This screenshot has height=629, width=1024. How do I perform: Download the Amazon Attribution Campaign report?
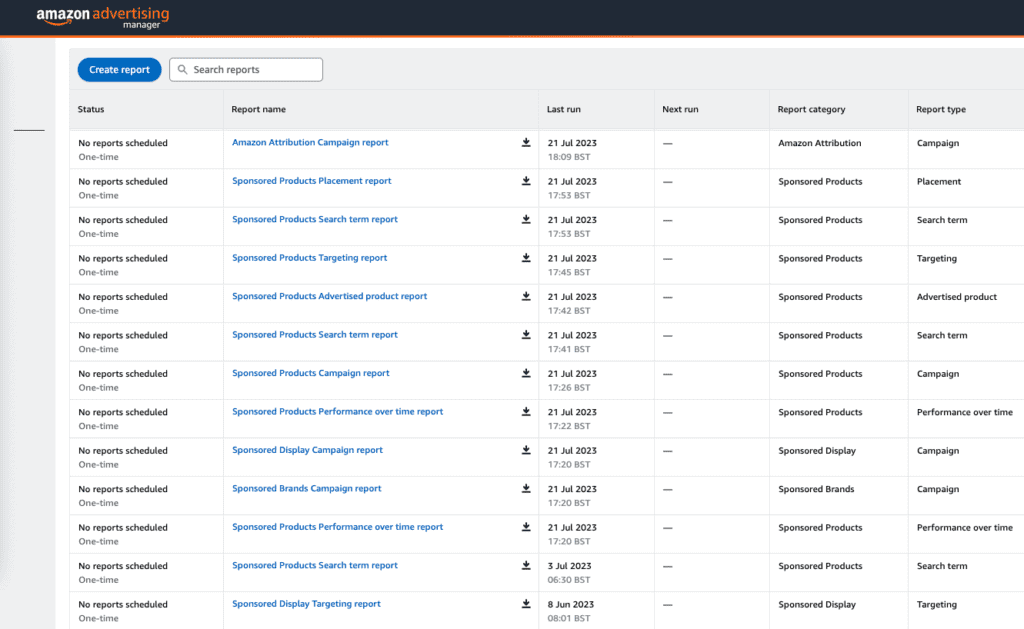click(526, 143)
